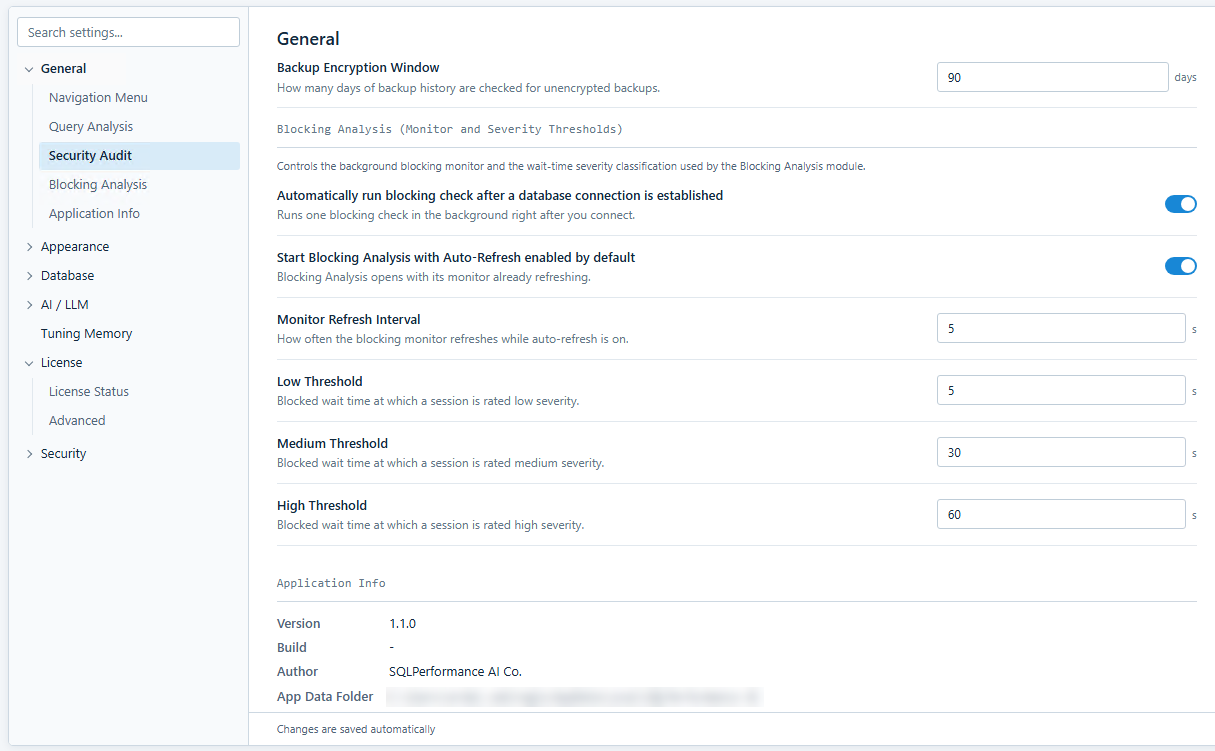Edit Medium Threshold seconds field

click(1061, 452)
